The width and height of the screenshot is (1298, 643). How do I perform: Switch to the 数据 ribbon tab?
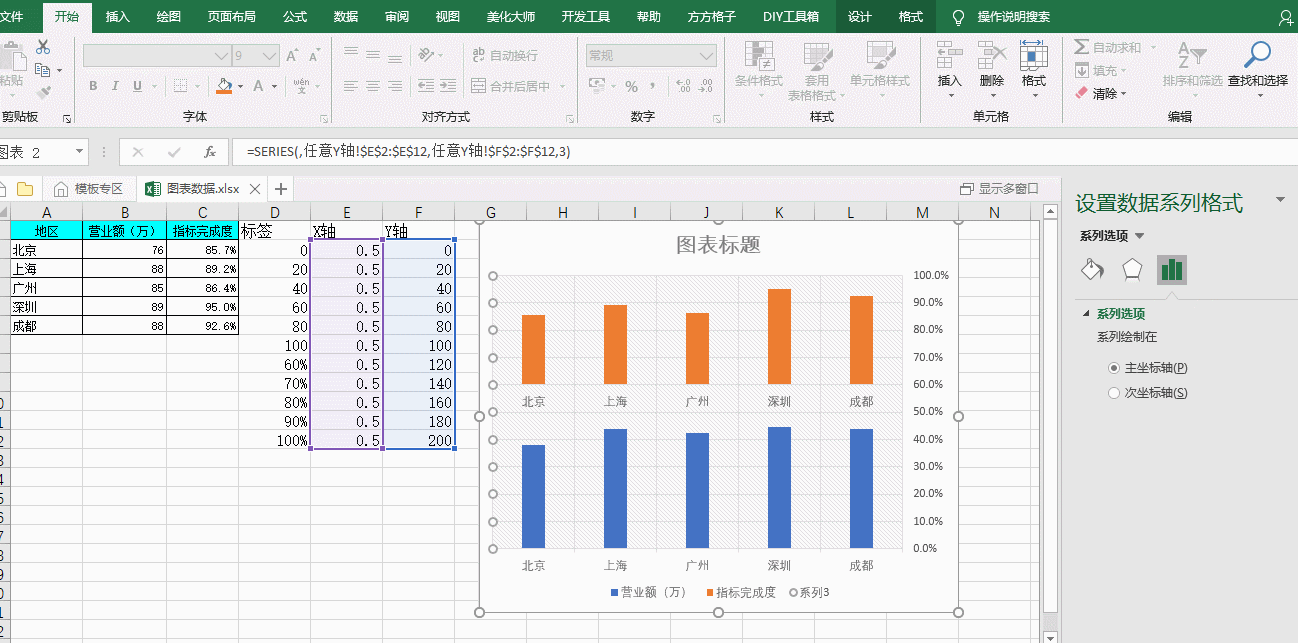346,17
